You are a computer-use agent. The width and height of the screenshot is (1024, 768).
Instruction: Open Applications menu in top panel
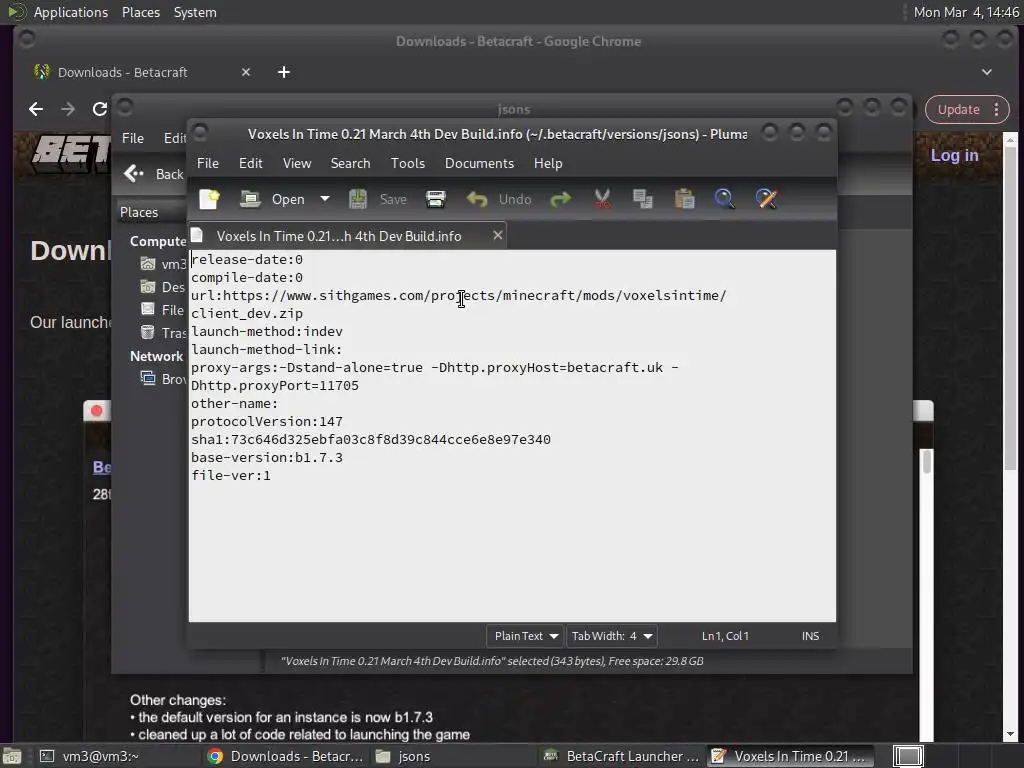click(x=57, y=12)
